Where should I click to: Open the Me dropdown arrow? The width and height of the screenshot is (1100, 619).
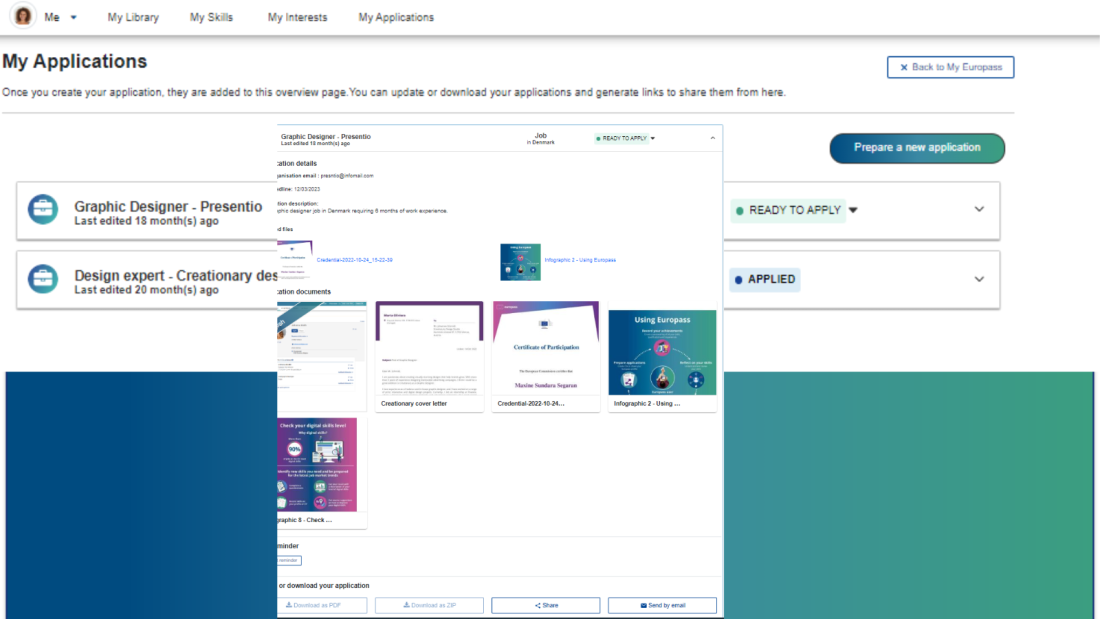tap(74, 18)
